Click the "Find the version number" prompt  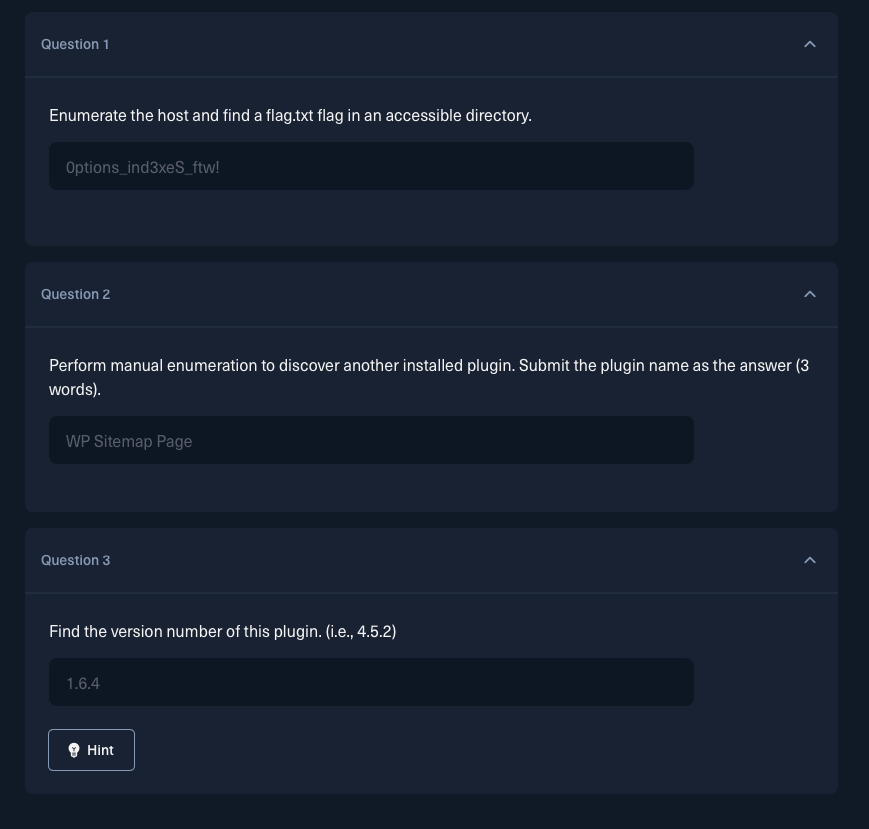click(222, 632)
